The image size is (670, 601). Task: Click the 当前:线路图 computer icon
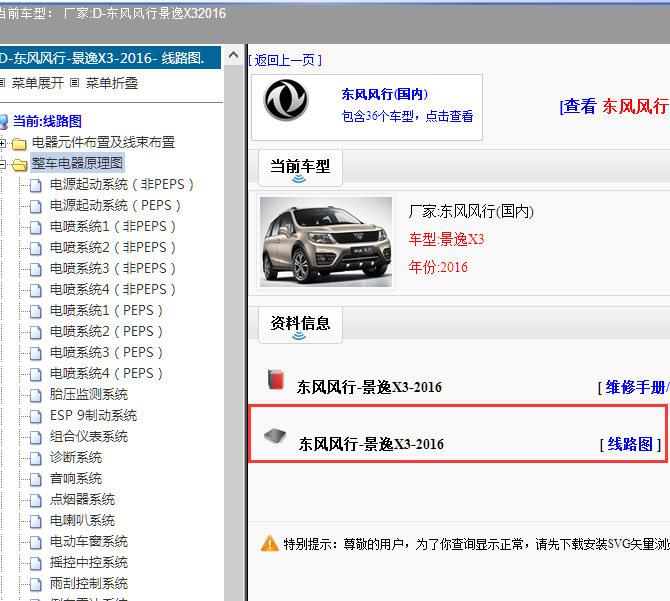3,122
